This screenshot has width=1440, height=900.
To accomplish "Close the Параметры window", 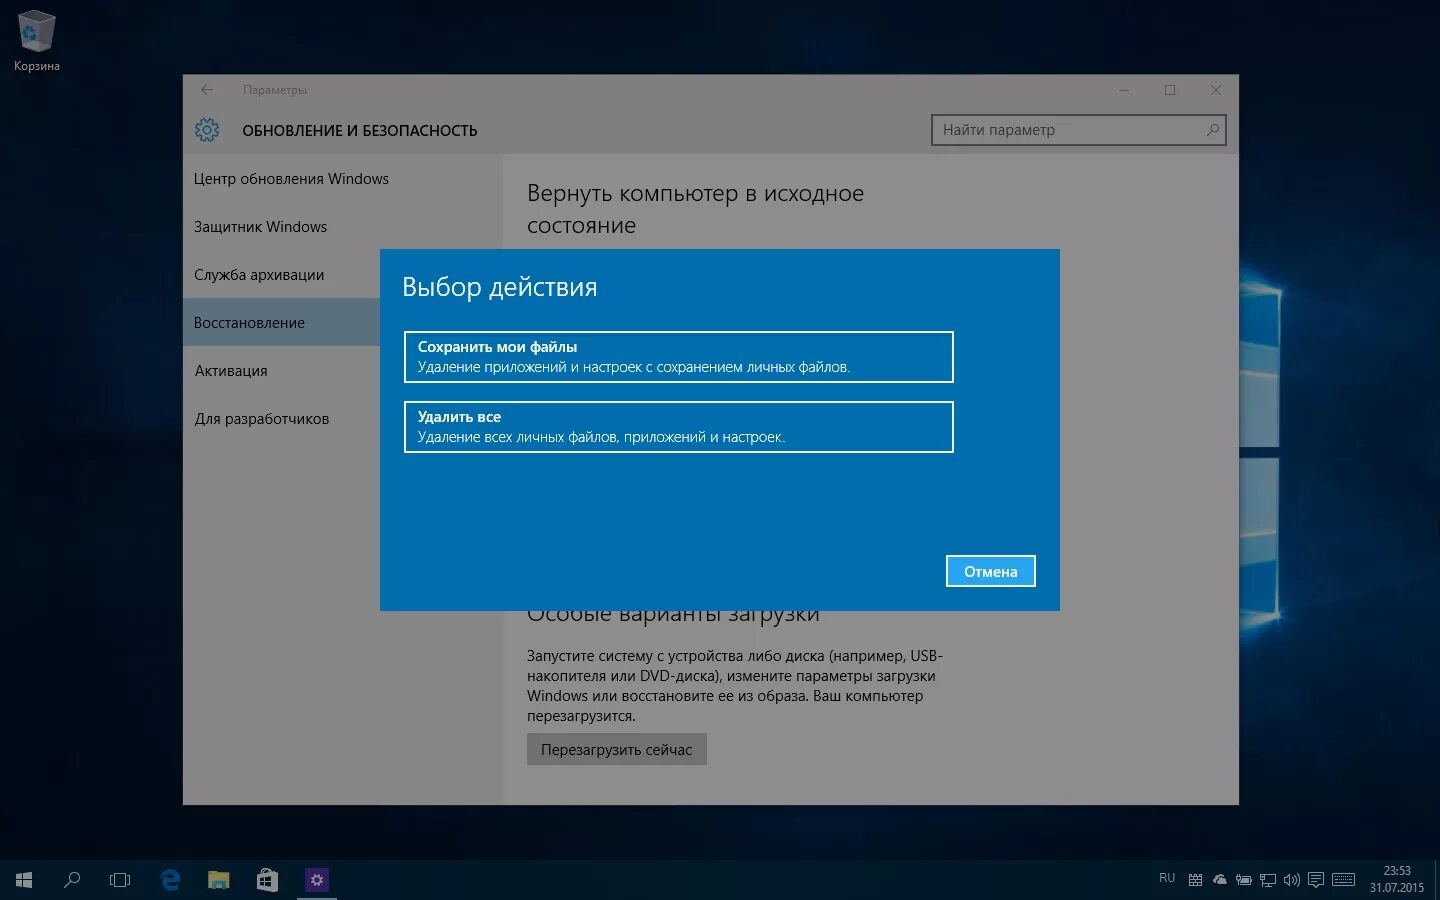I will click(x=1216, y=90).
